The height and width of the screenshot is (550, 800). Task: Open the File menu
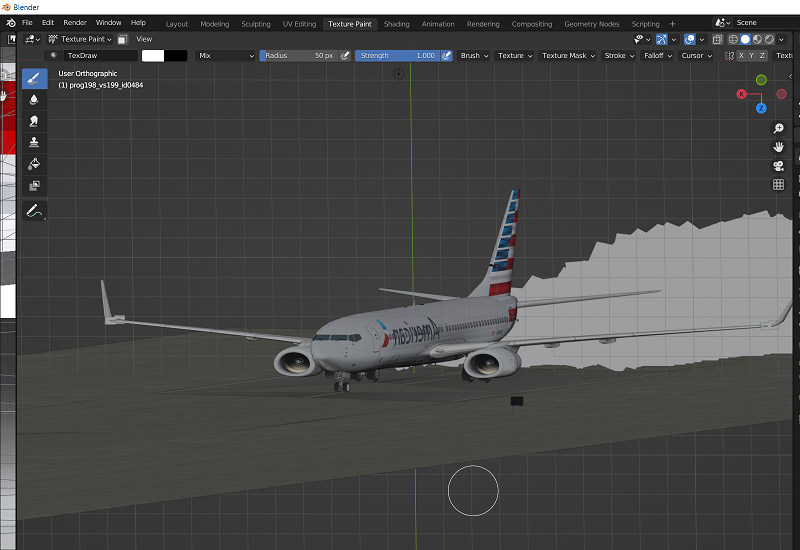[x=27, y=22]
